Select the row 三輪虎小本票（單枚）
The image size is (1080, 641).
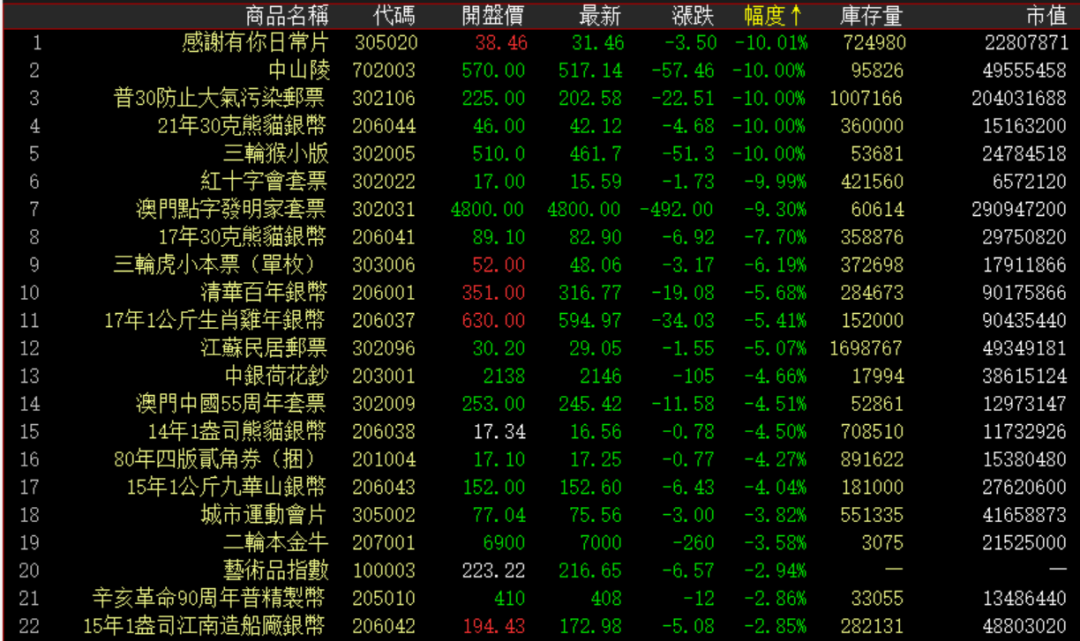(x=540, y=265)
